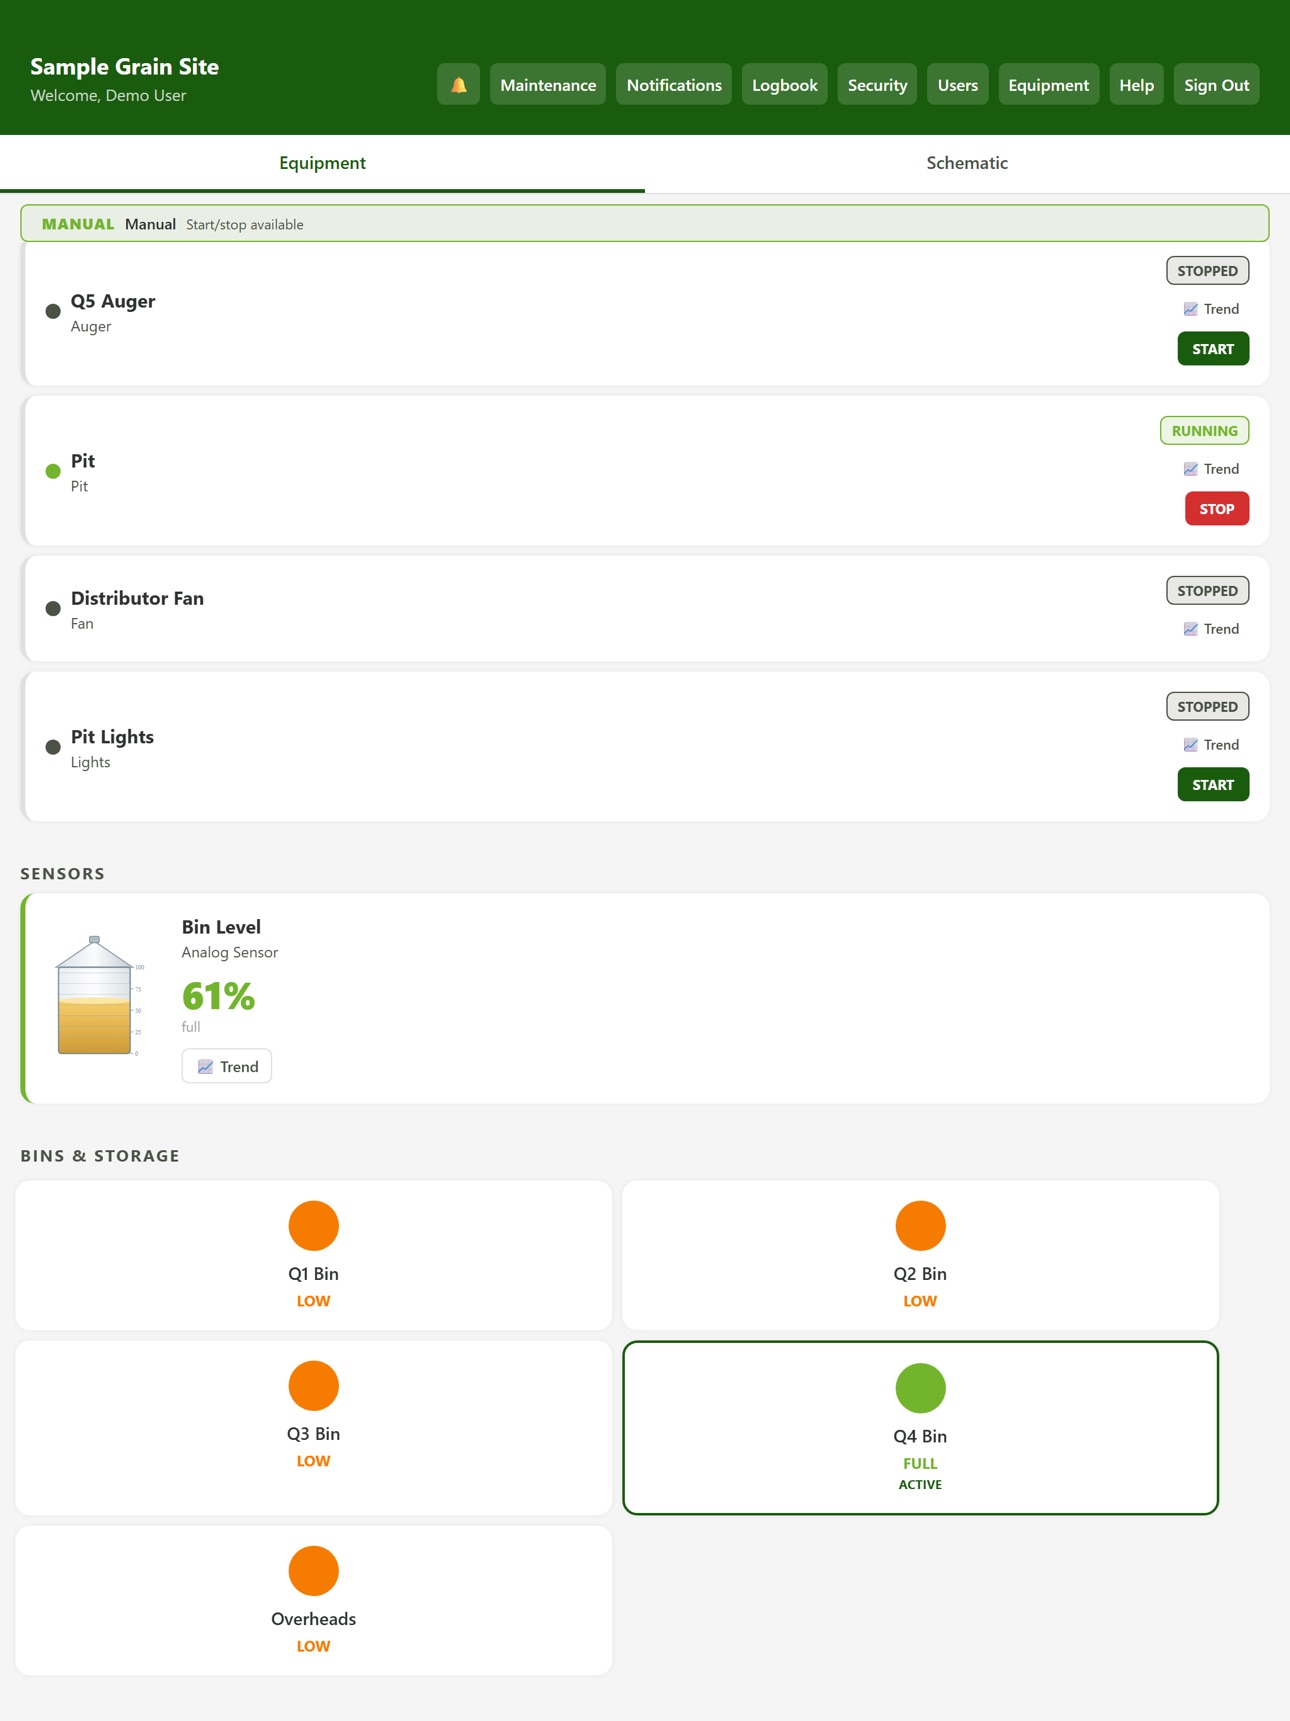Start the Q5 Auger
Screen dimensions: 1290x1721
point(1213,349)
